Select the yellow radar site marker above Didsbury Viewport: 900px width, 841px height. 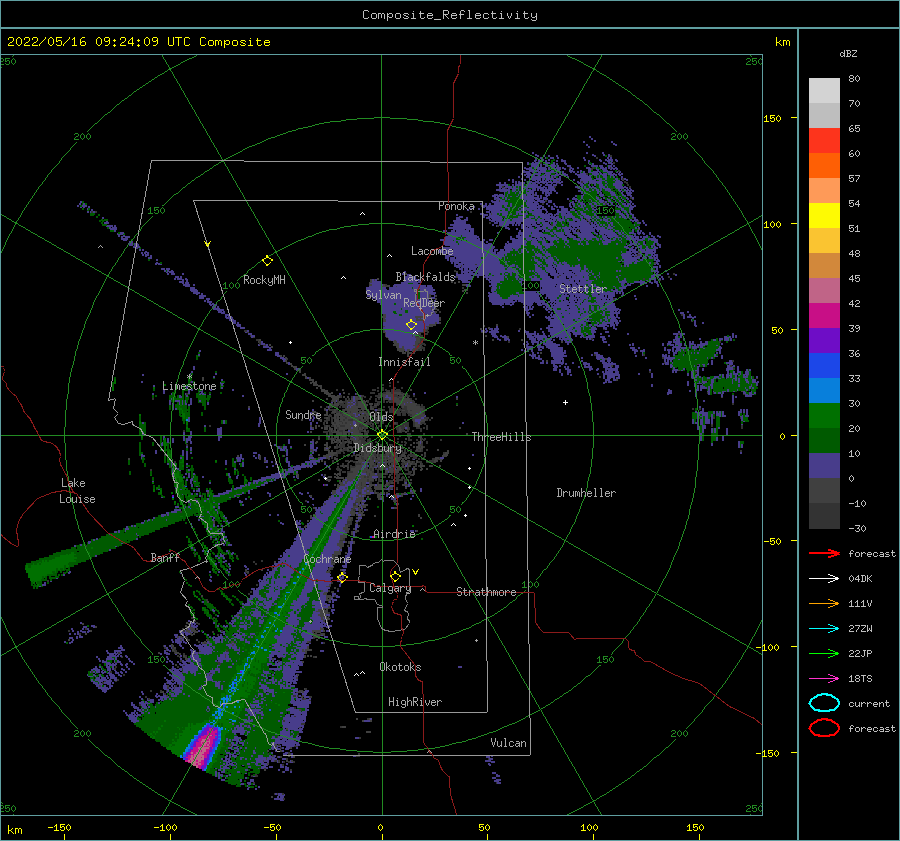[x=382, y=435]
